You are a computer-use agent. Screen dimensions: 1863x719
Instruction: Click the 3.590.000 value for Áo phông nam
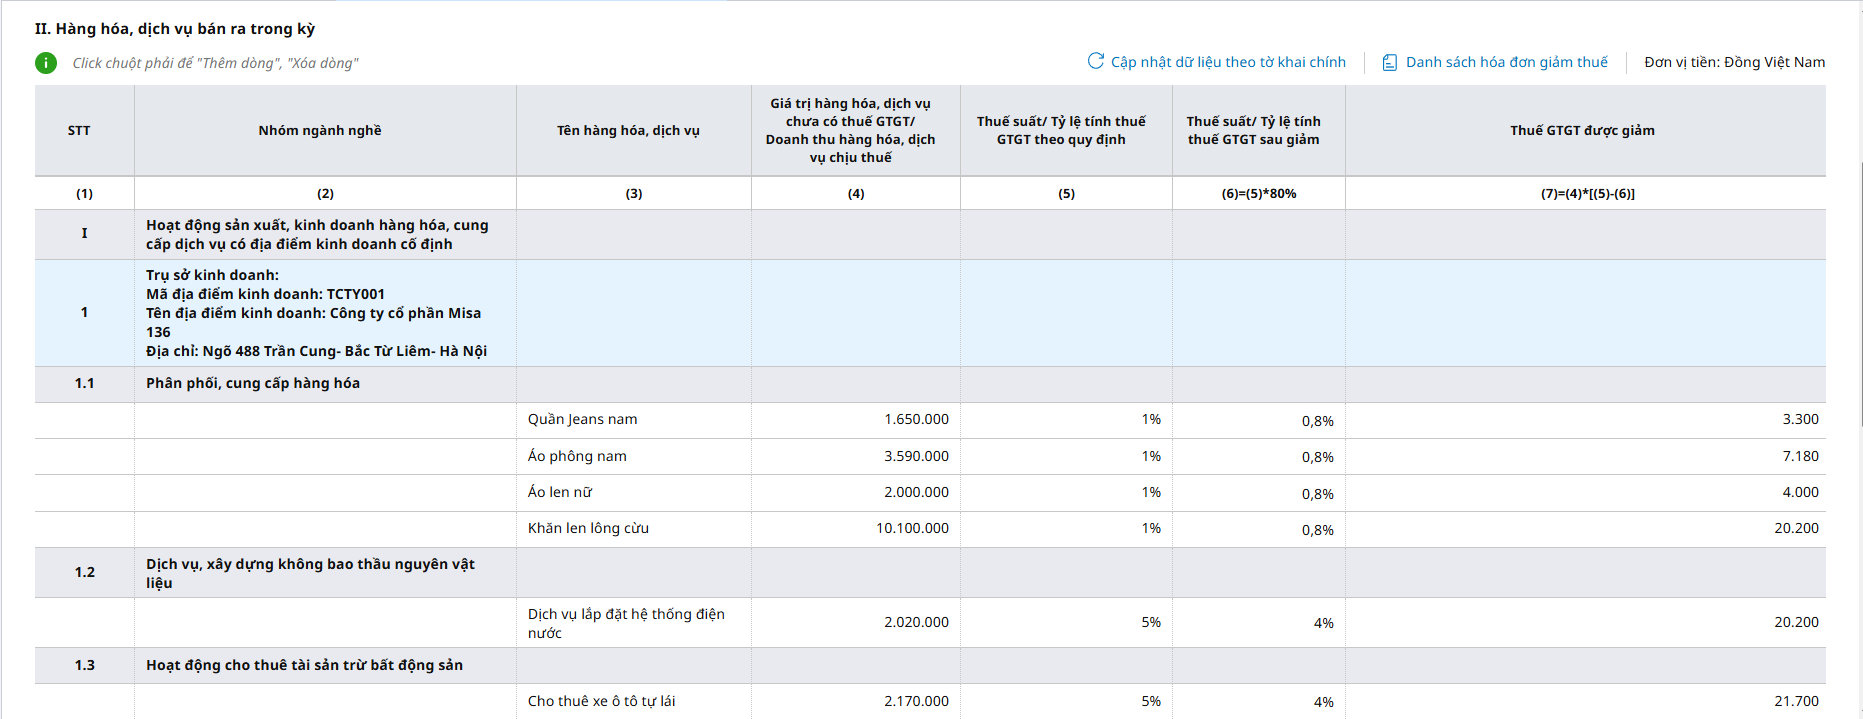click(916, 456)
